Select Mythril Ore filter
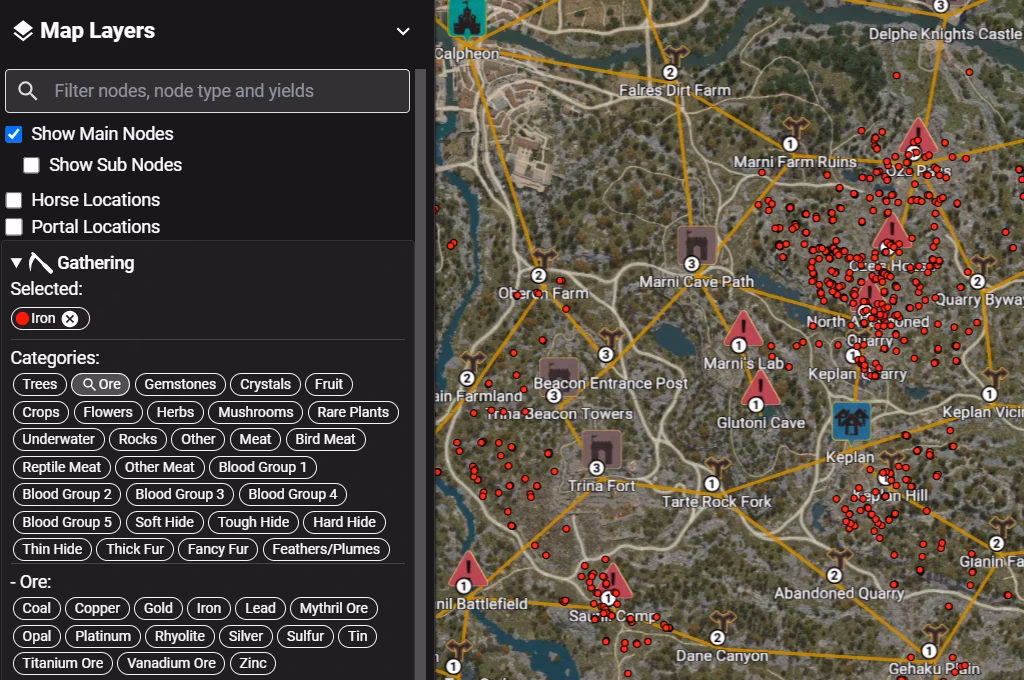 [x=334, y=608]
